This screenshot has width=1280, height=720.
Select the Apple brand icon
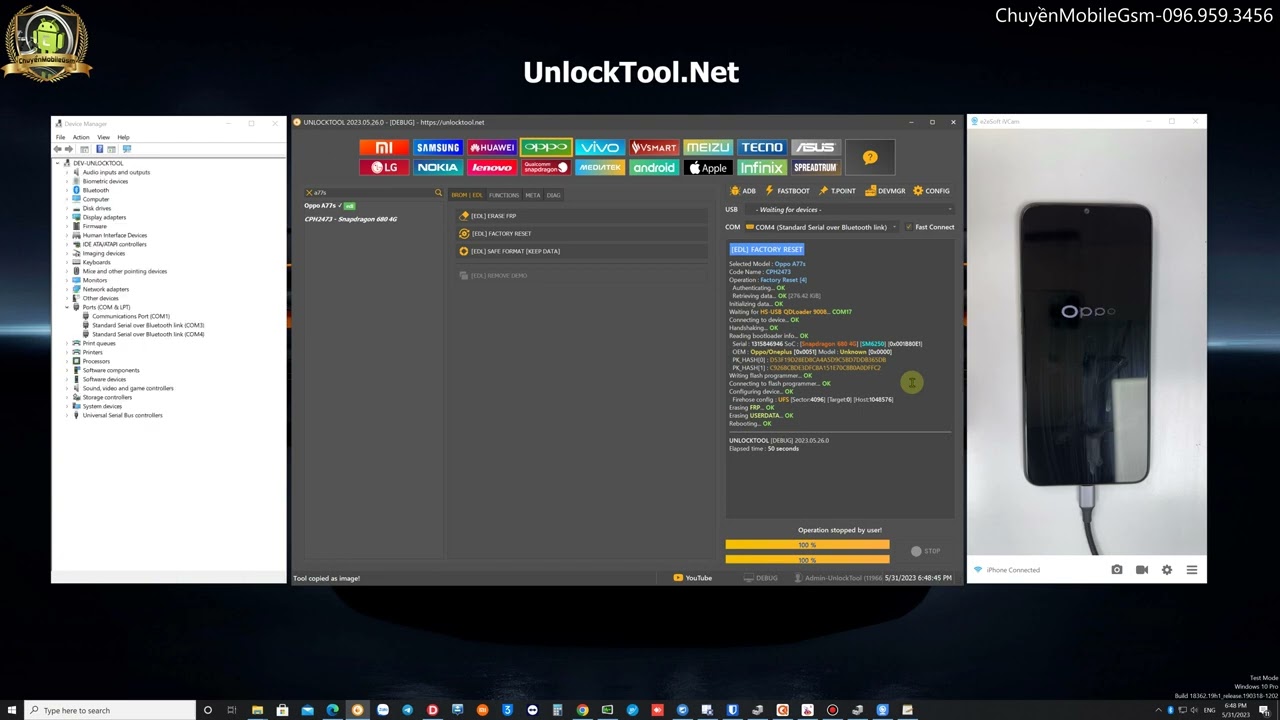coord(708,167)
